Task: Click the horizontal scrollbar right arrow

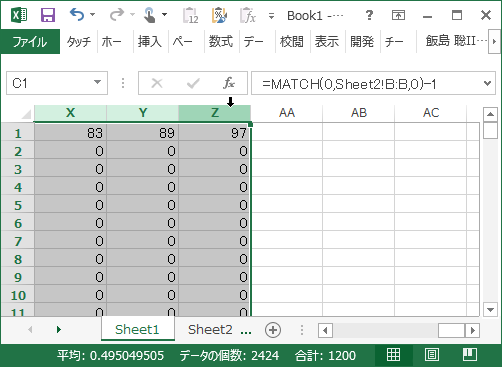Action: click(472, 330)
